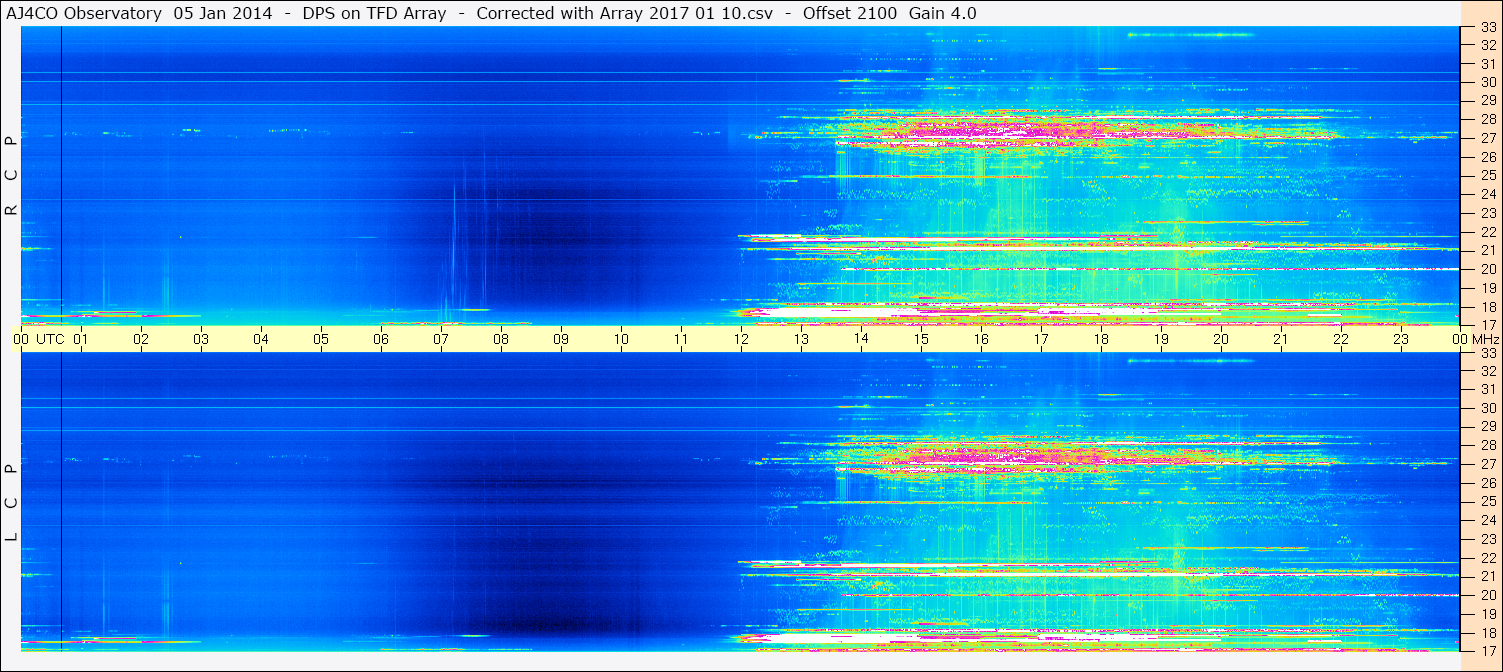Screen dimensions: 1503x672
Task: Click the 24 MHz label on LCP frequency scale
Action: (x=1487, y=520)
